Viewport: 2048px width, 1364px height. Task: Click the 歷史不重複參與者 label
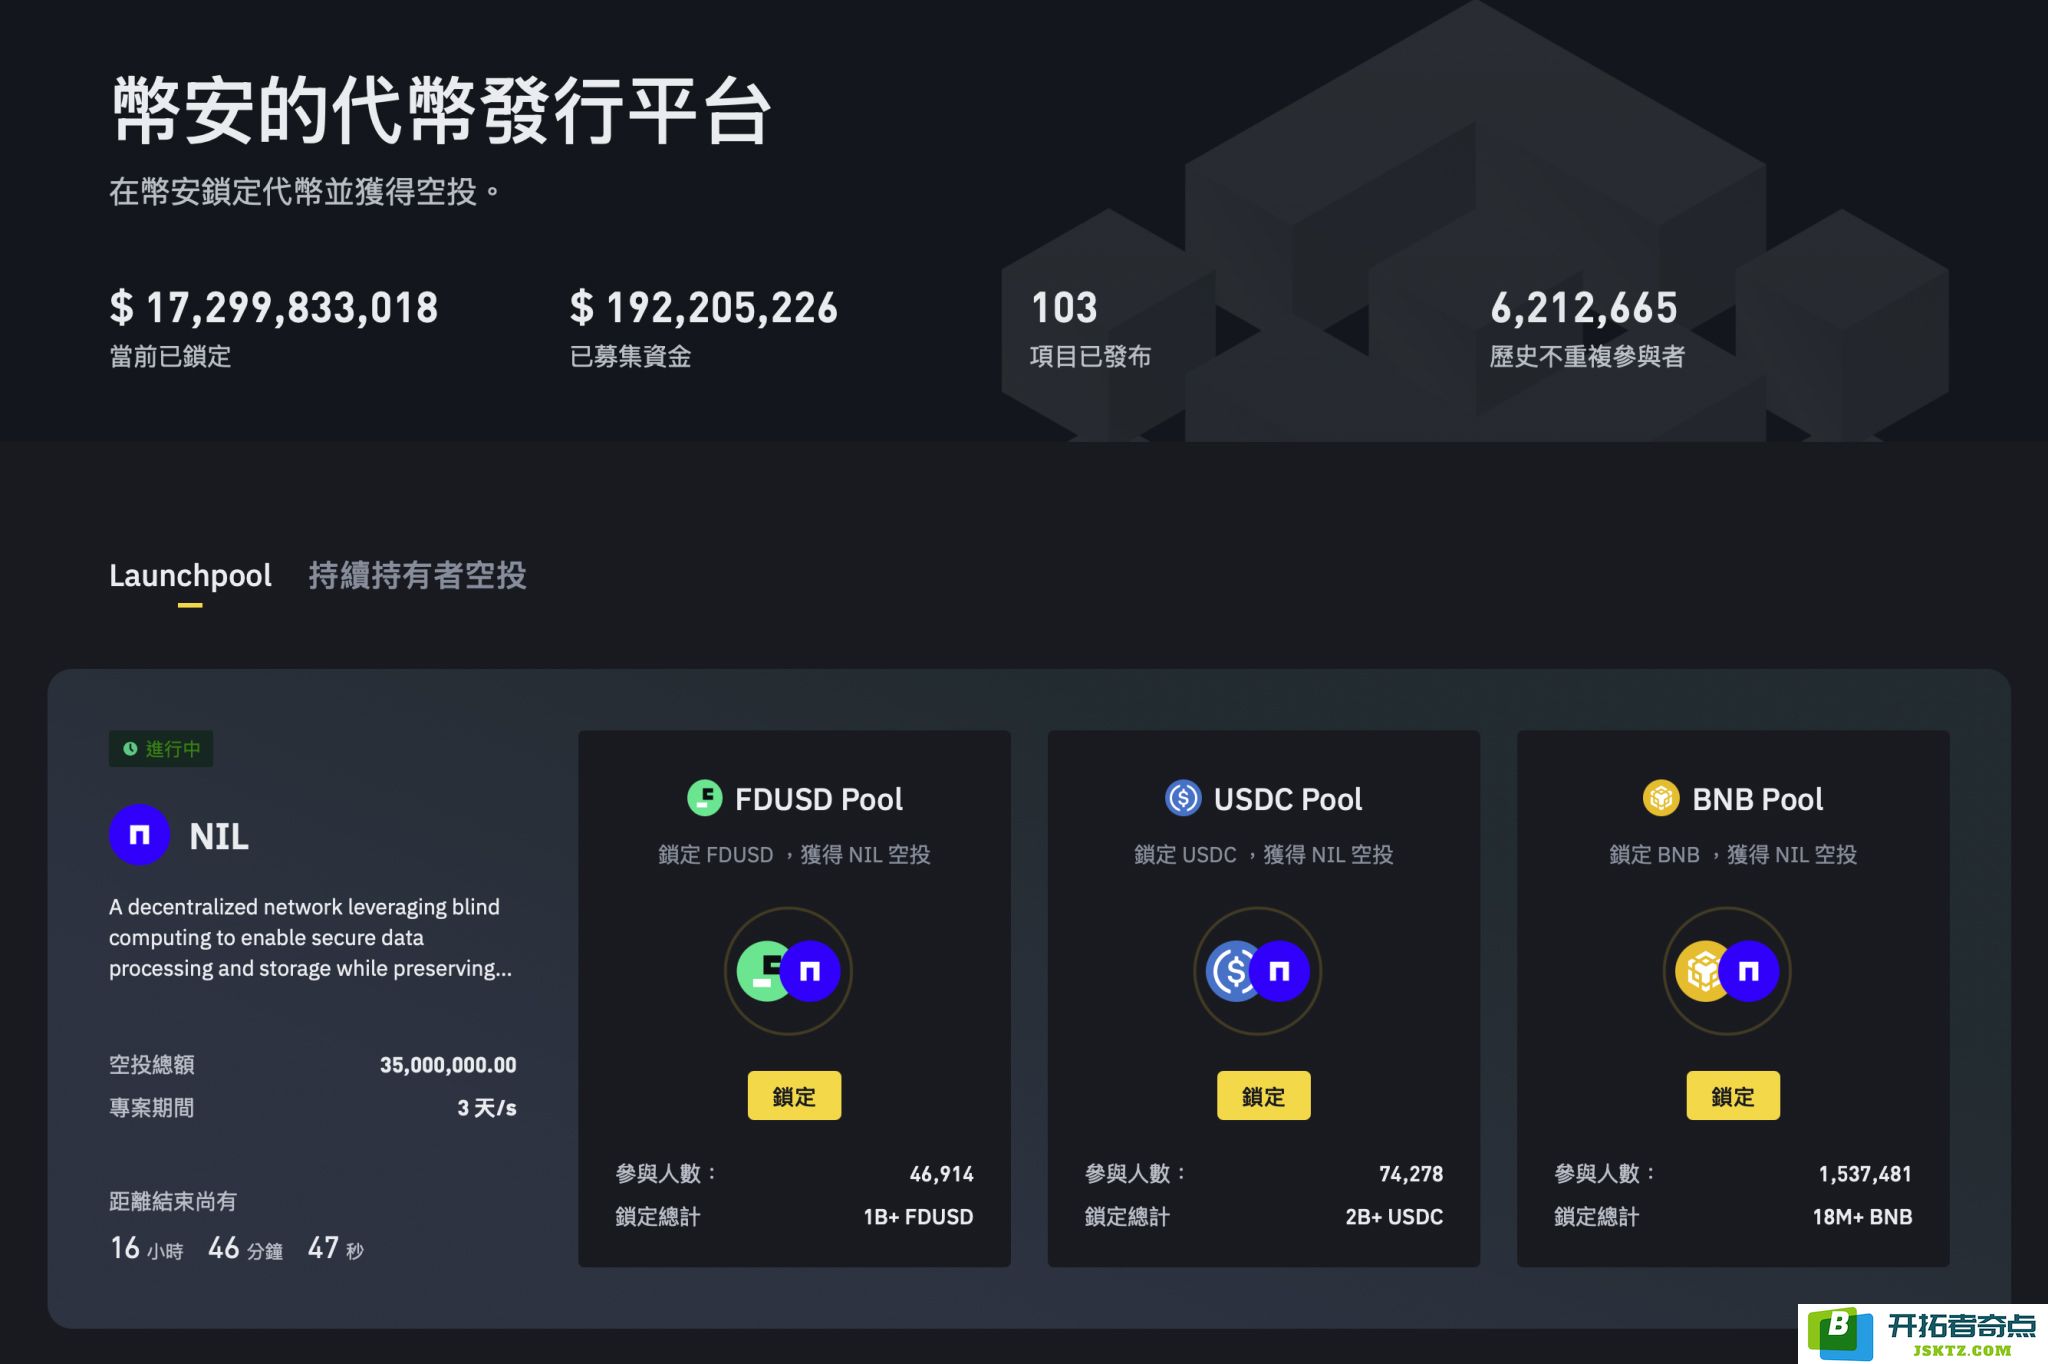coord(1587,357)
